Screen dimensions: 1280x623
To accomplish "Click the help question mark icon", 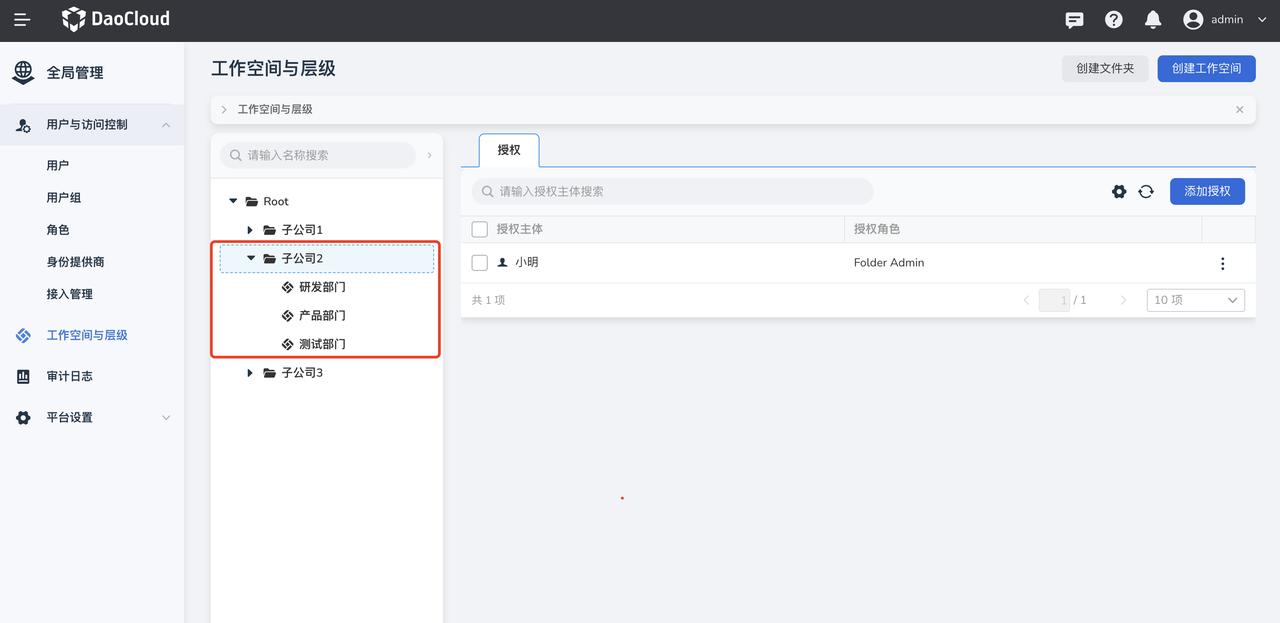I will [1113, 20].
